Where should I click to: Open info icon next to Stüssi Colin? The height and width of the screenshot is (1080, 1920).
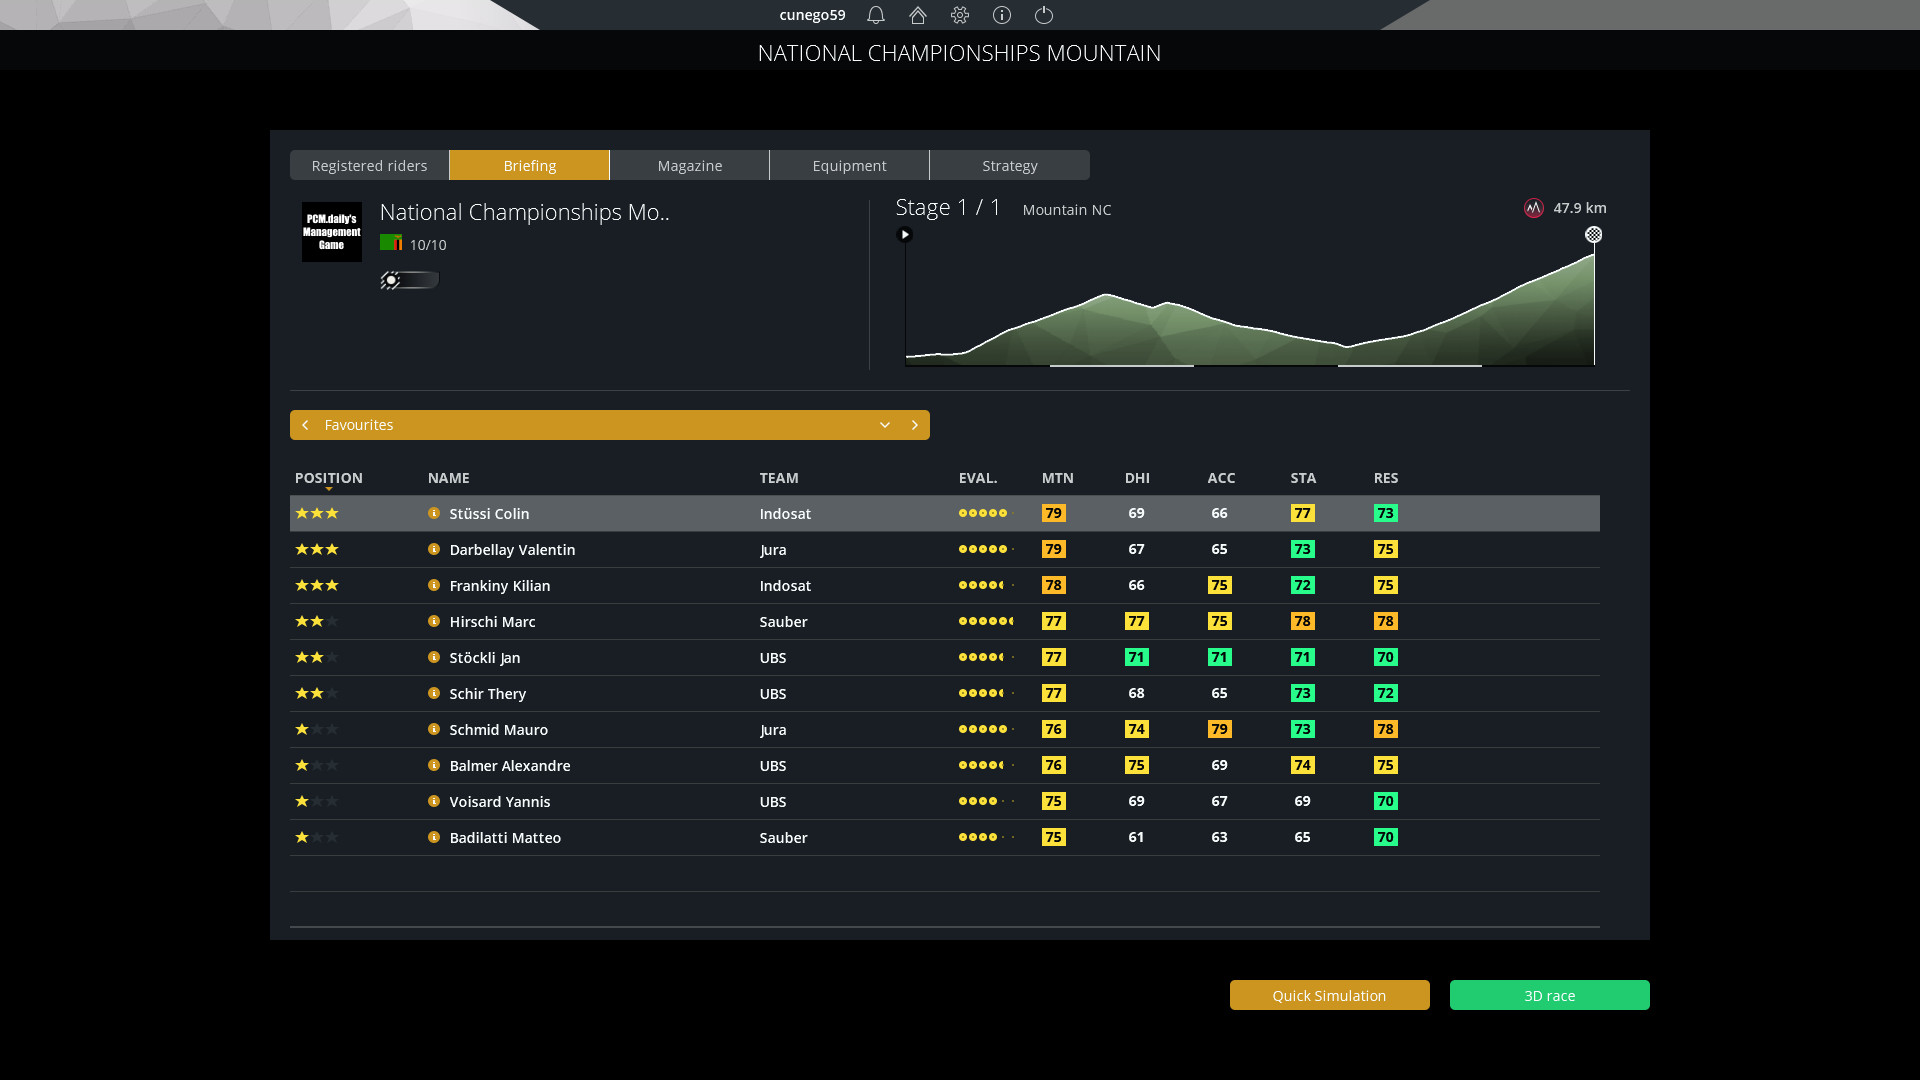click(x=434, y=513)
